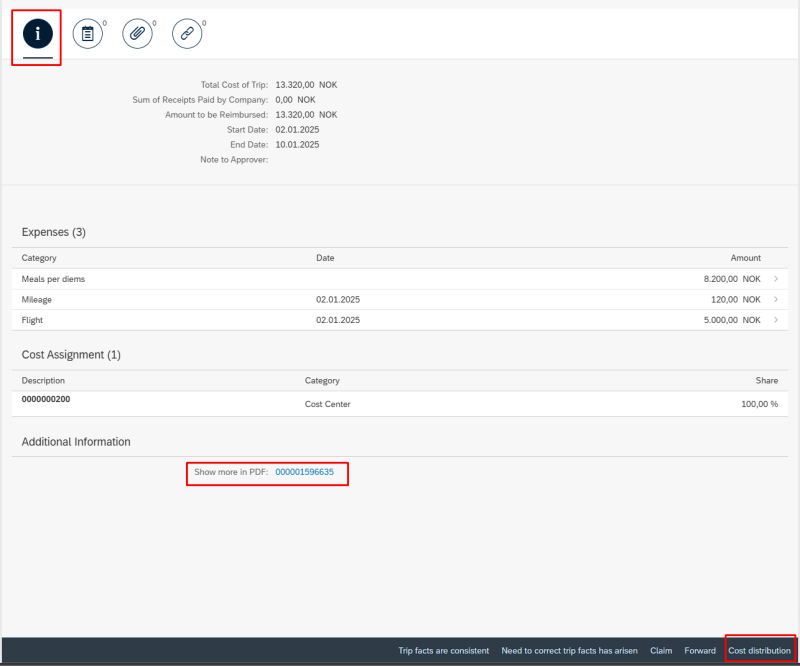The width and height of the screenshot is (800, 666).
Task: Click the 120,00 NOK amount
Action: pos(736,299)
